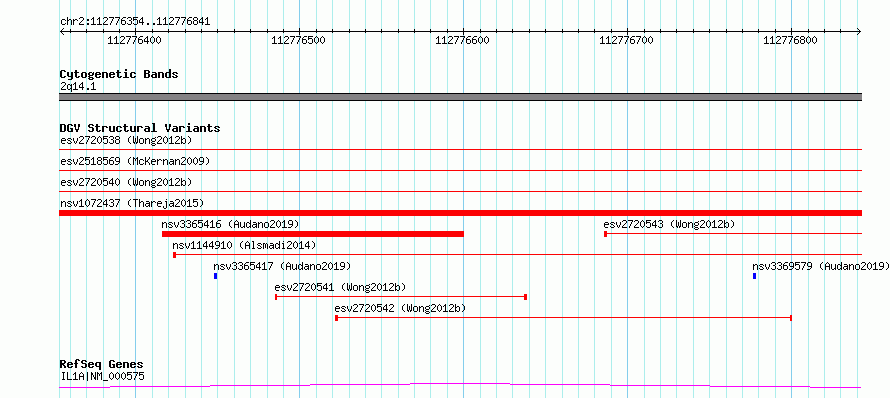This screenshot has height=398, width=890.
Task: Click the red esv2720541 variant line
Action: tap(401, 297)
